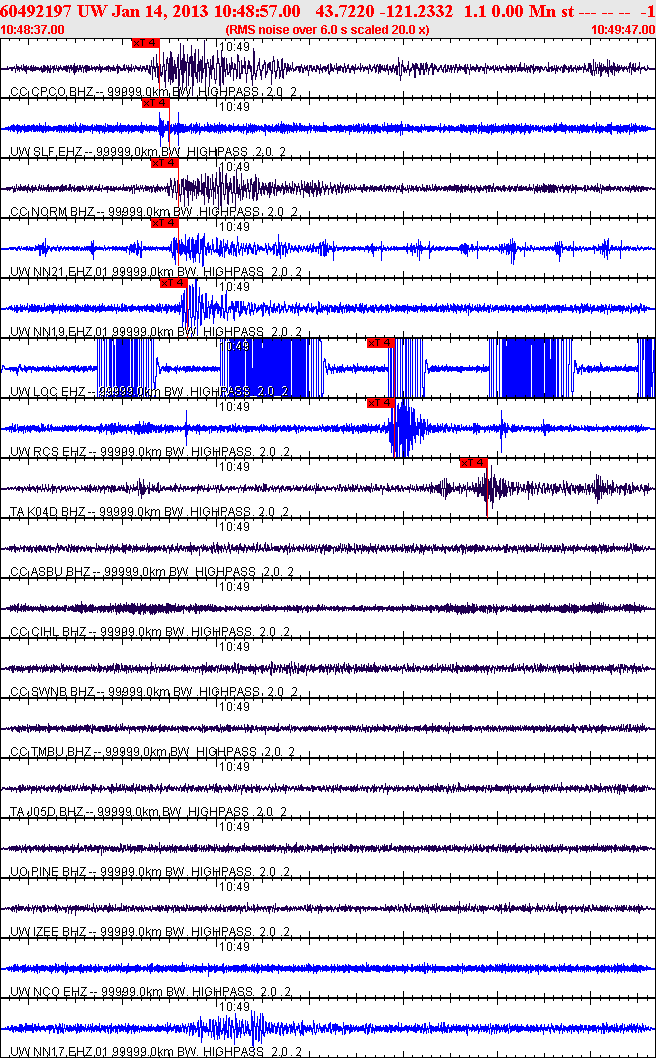Image resolution: width=656 pixels, height=1058 pixels.
Task: Select the xT 4 pick flag on NN19 trace
Action: click(173, 283)
